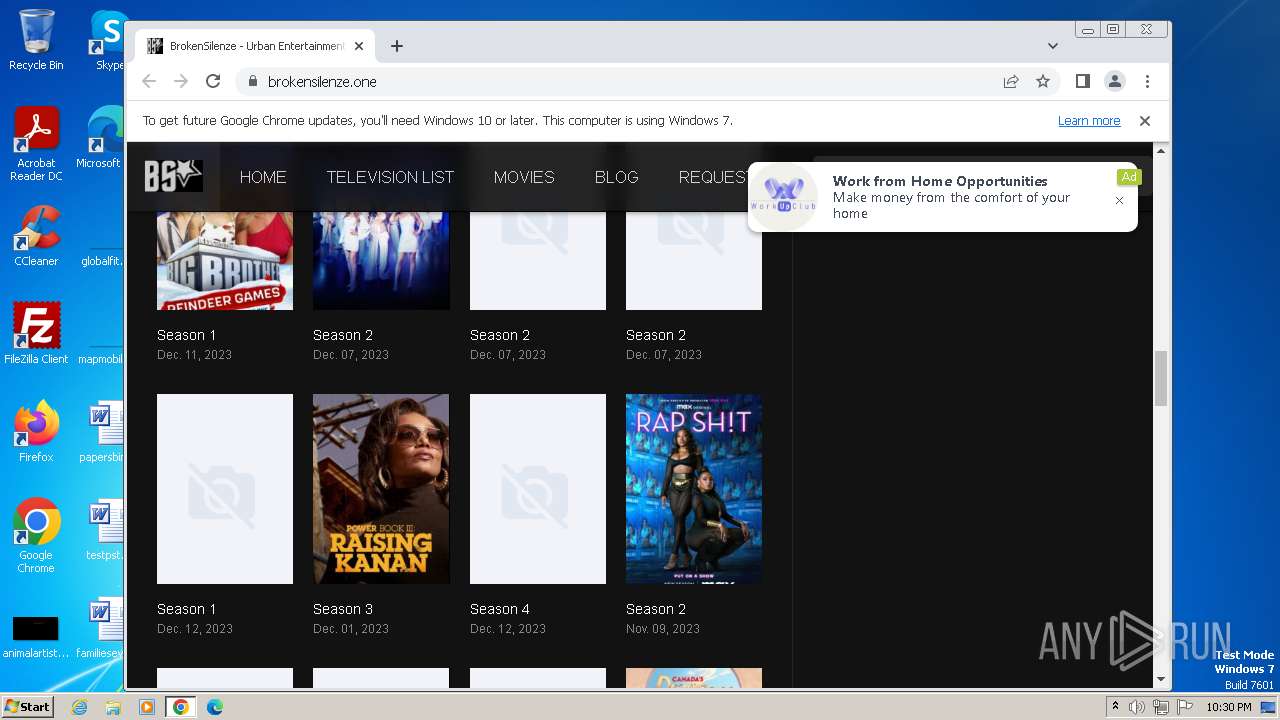1280x720 pixels.
Task: Open Skype desktop shortcut
Action: click(x=108, y=40)
